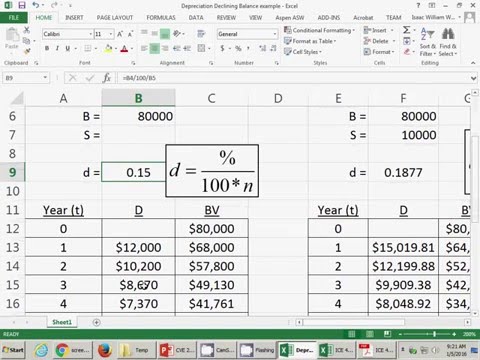Open Conditional Formatting menu
The image size is (480, 360).
(319, 30)
